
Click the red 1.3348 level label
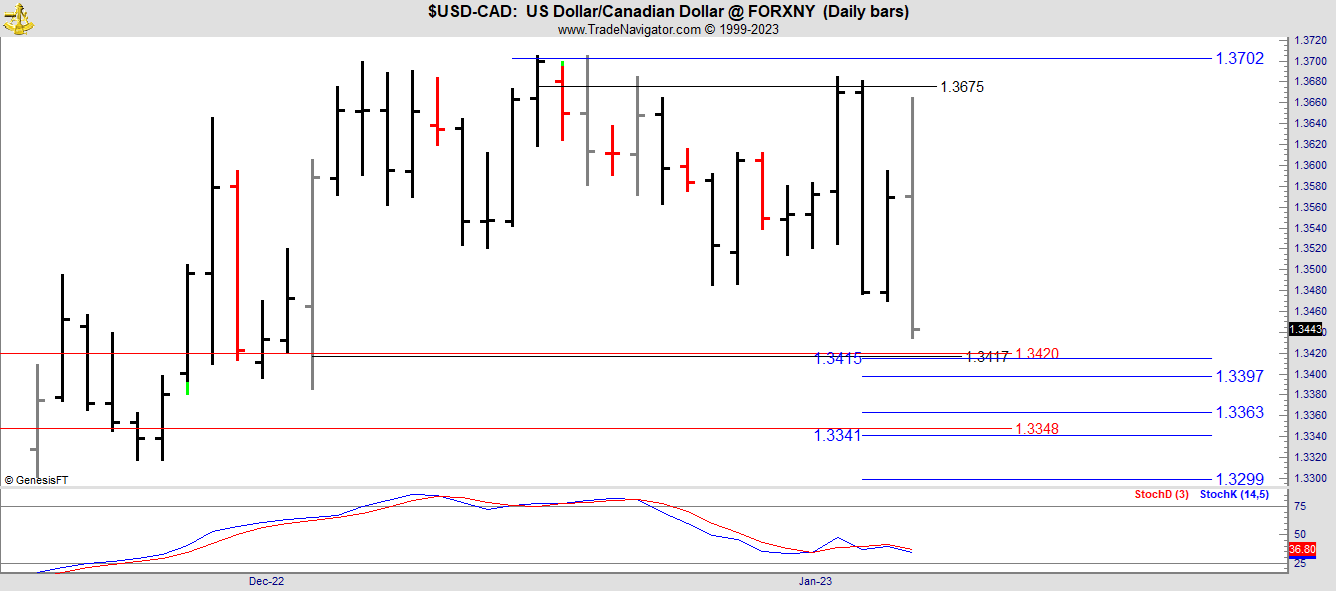pos(1036,429)
